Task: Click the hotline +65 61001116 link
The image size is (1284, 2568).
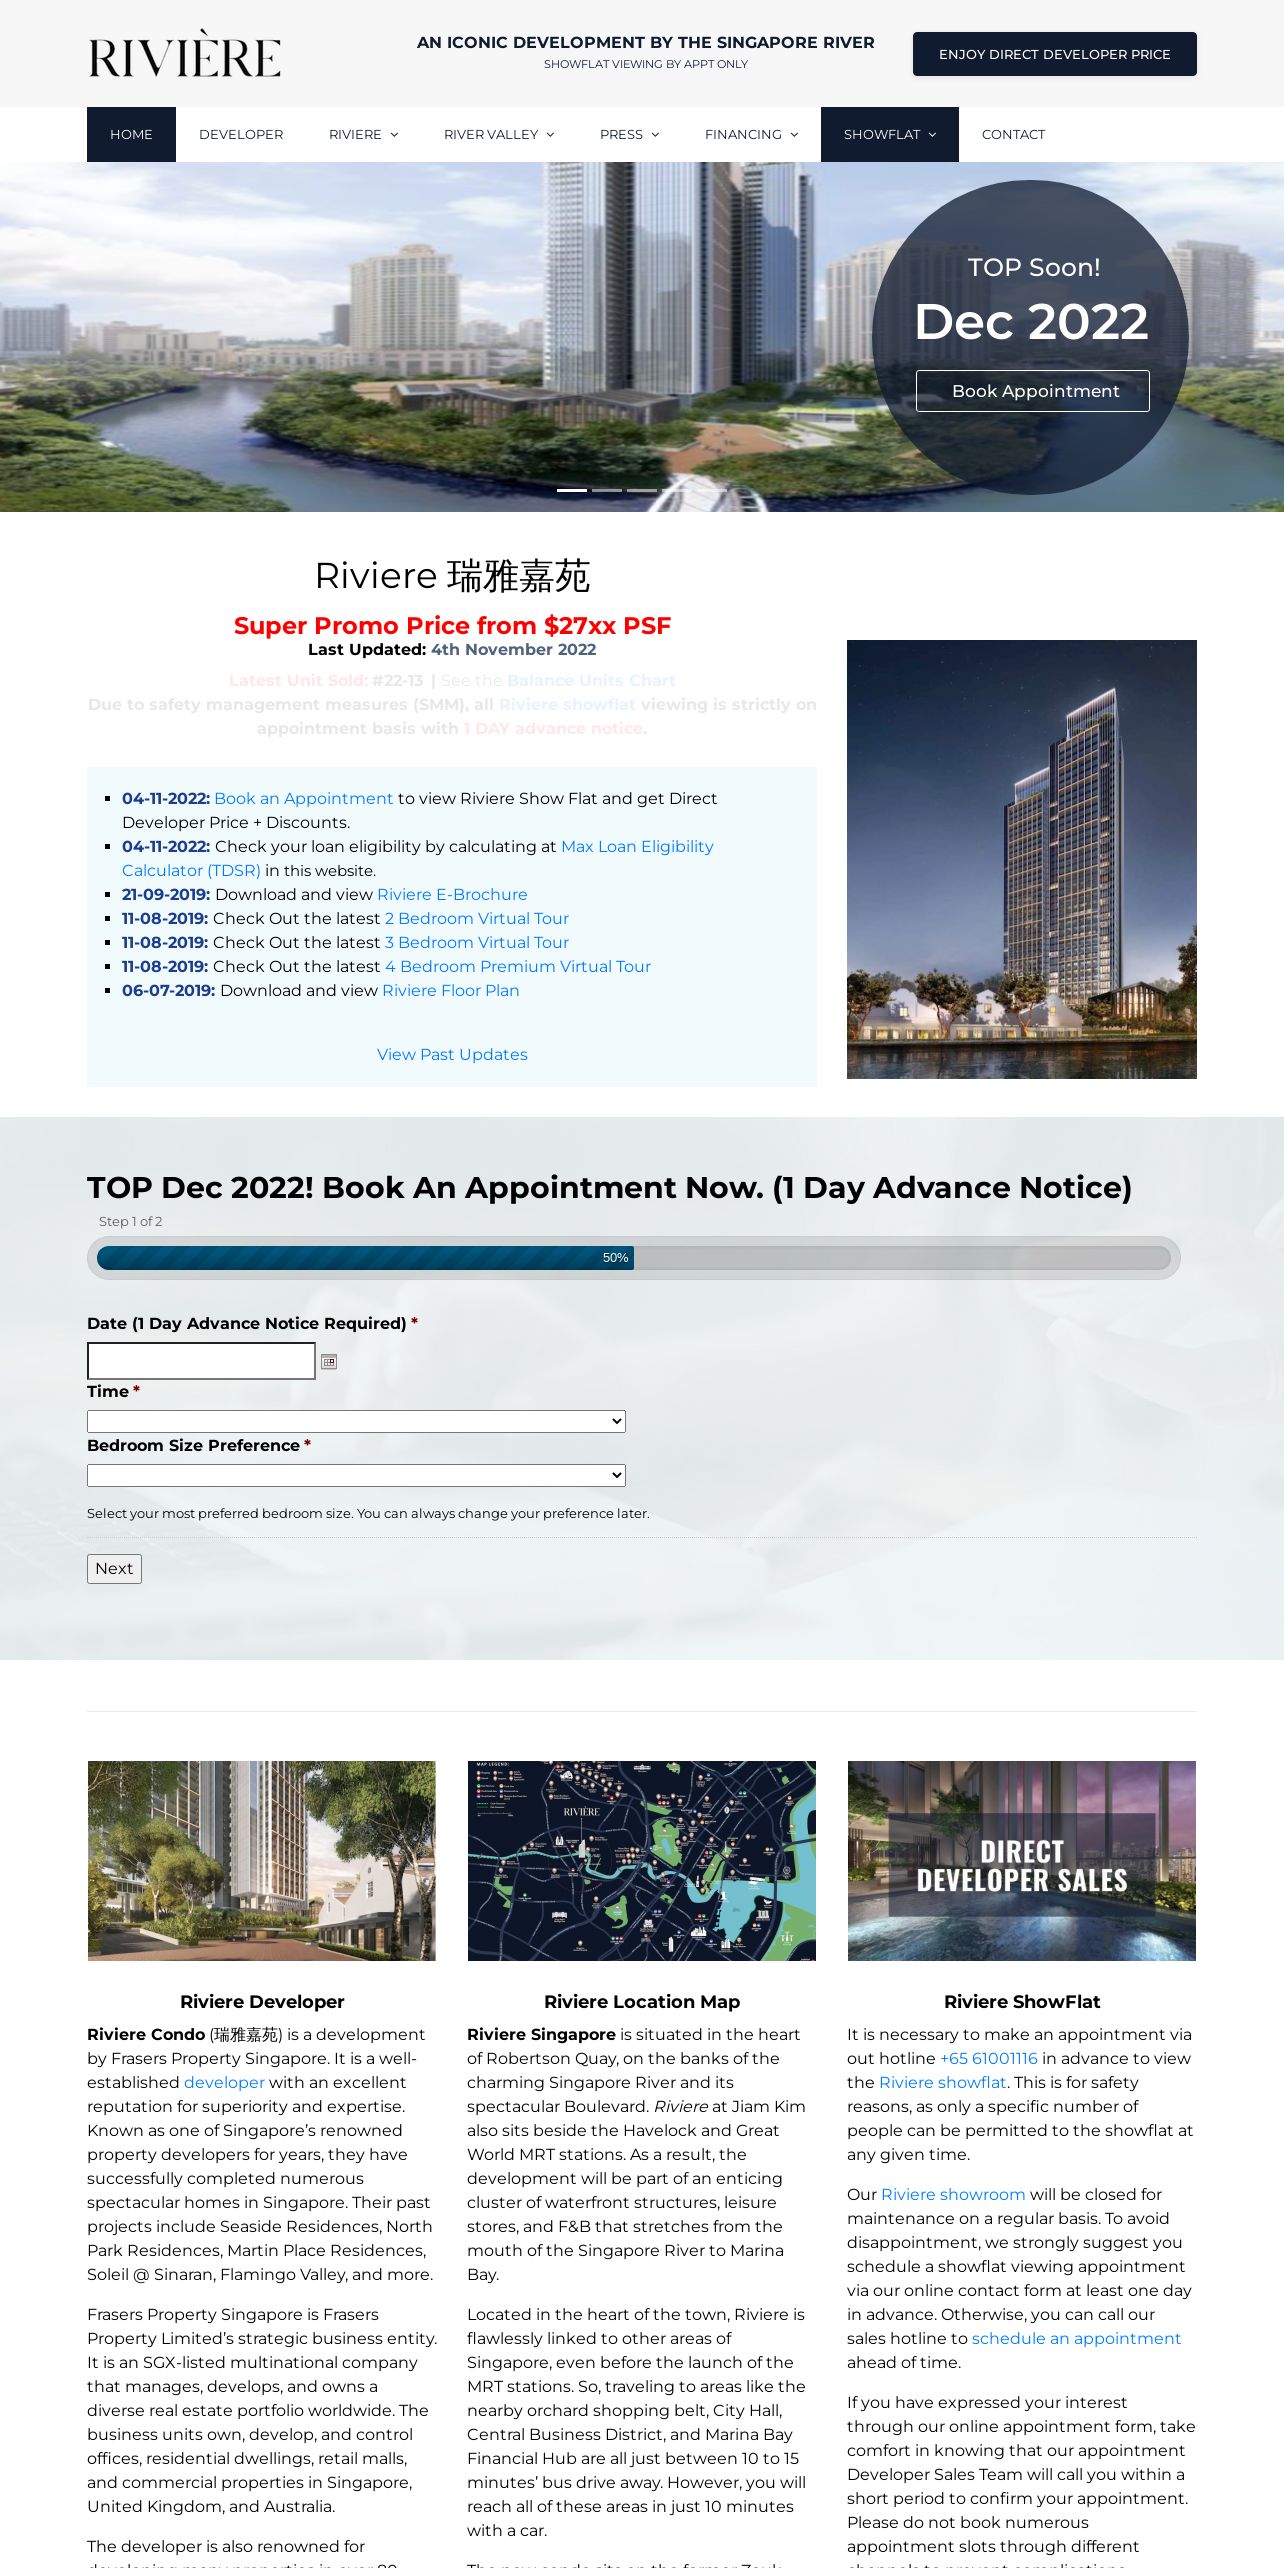Action: (989, 2058)
